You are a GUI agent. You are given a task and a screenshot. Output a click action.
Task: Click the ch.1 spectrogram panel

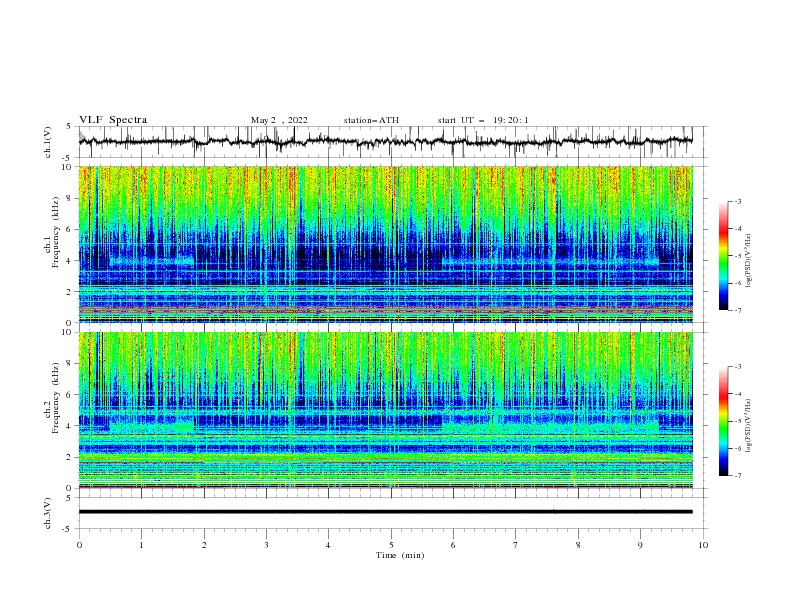click(385, 244)
